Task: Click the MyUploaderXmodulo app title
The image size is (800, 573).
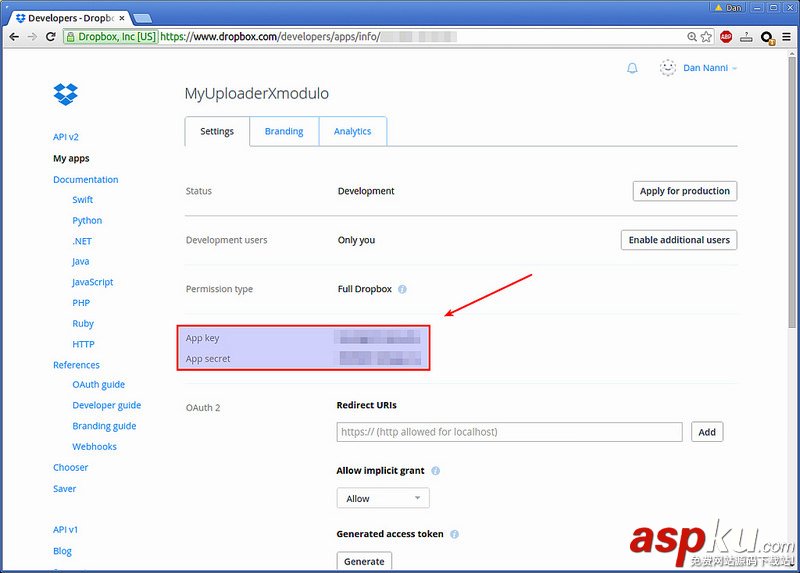Action: [x=257, y=93]
